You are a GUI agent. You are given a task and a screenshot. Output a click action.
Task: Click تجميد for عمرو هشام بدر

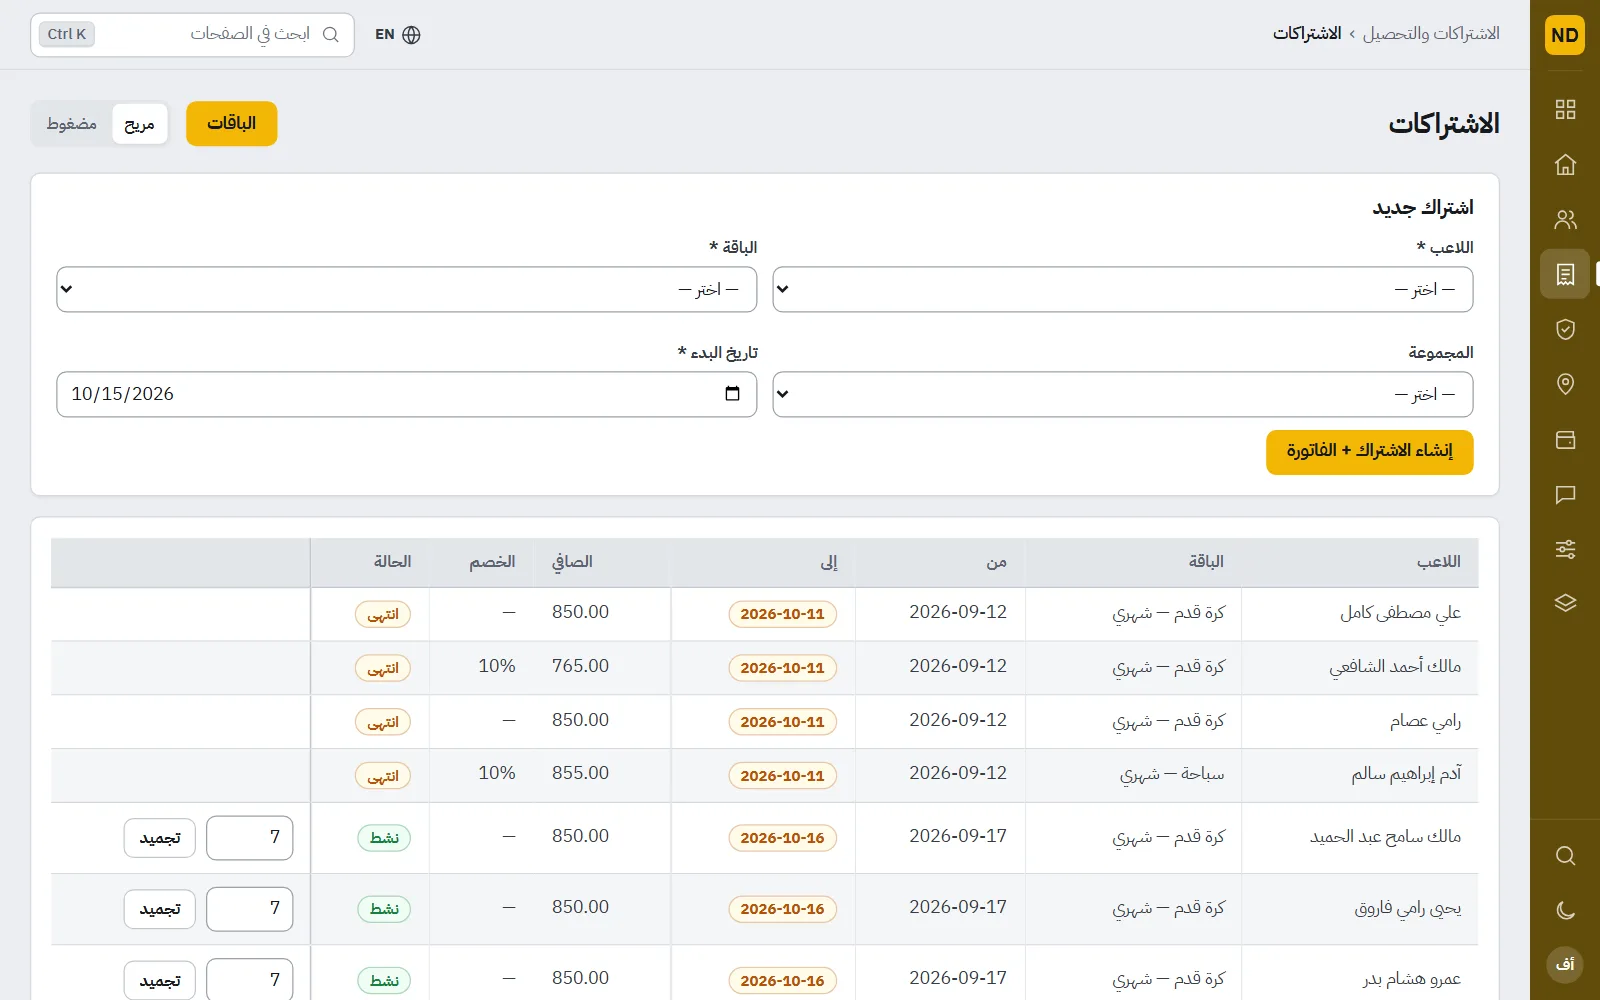coord(160,980)
